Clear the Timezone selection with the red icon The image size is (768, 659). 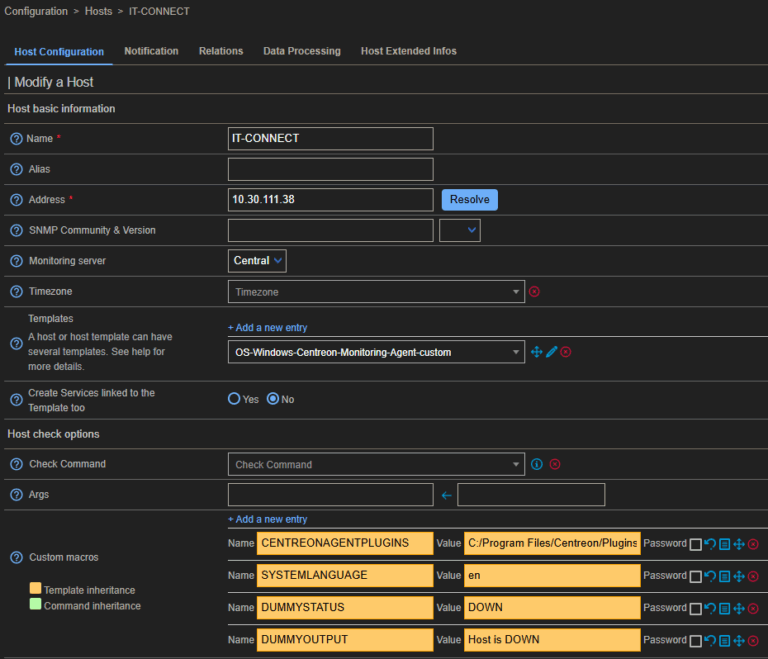534,292
